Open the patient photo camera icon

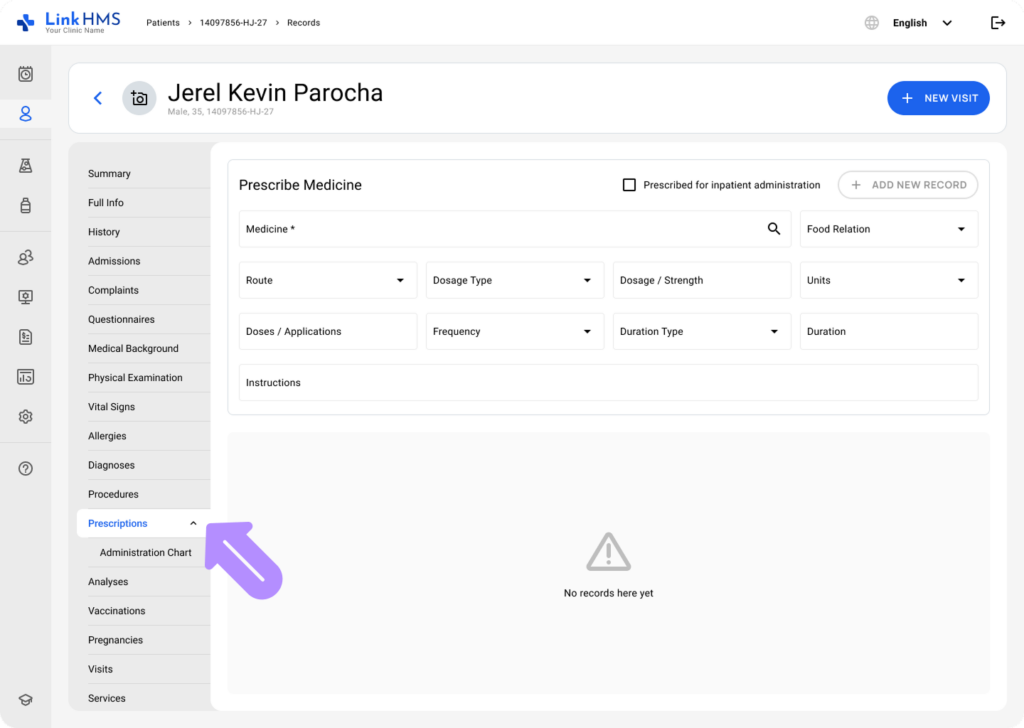click(x=139, y=98)
